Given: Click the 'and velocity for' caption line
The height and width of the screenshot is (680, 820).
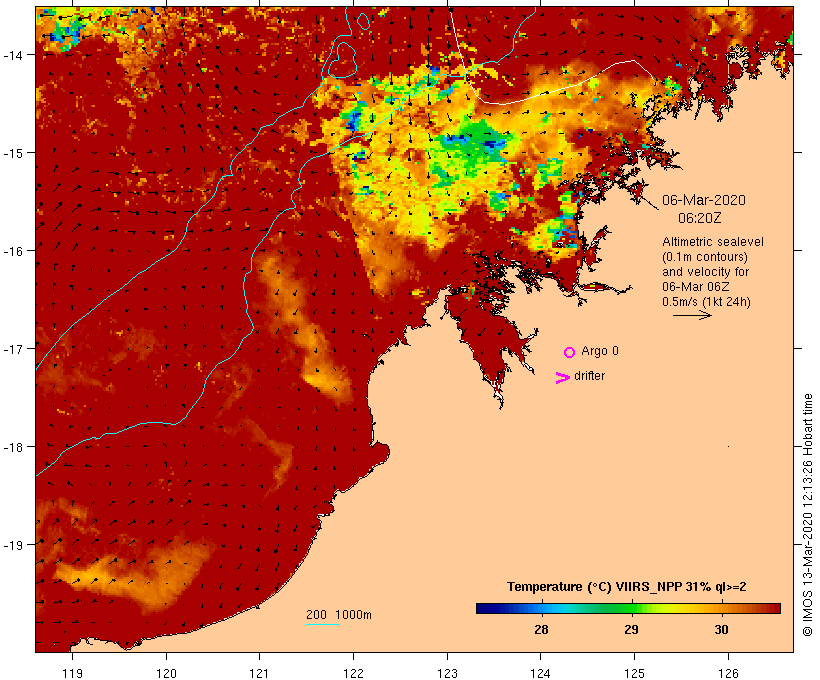Looking at the screenshot, I should 705,272.
